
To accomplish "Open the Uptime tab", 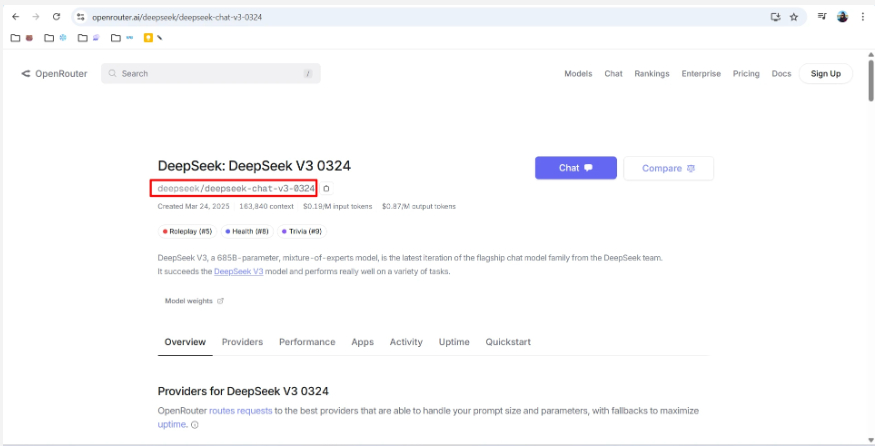I will click(454, 342).
